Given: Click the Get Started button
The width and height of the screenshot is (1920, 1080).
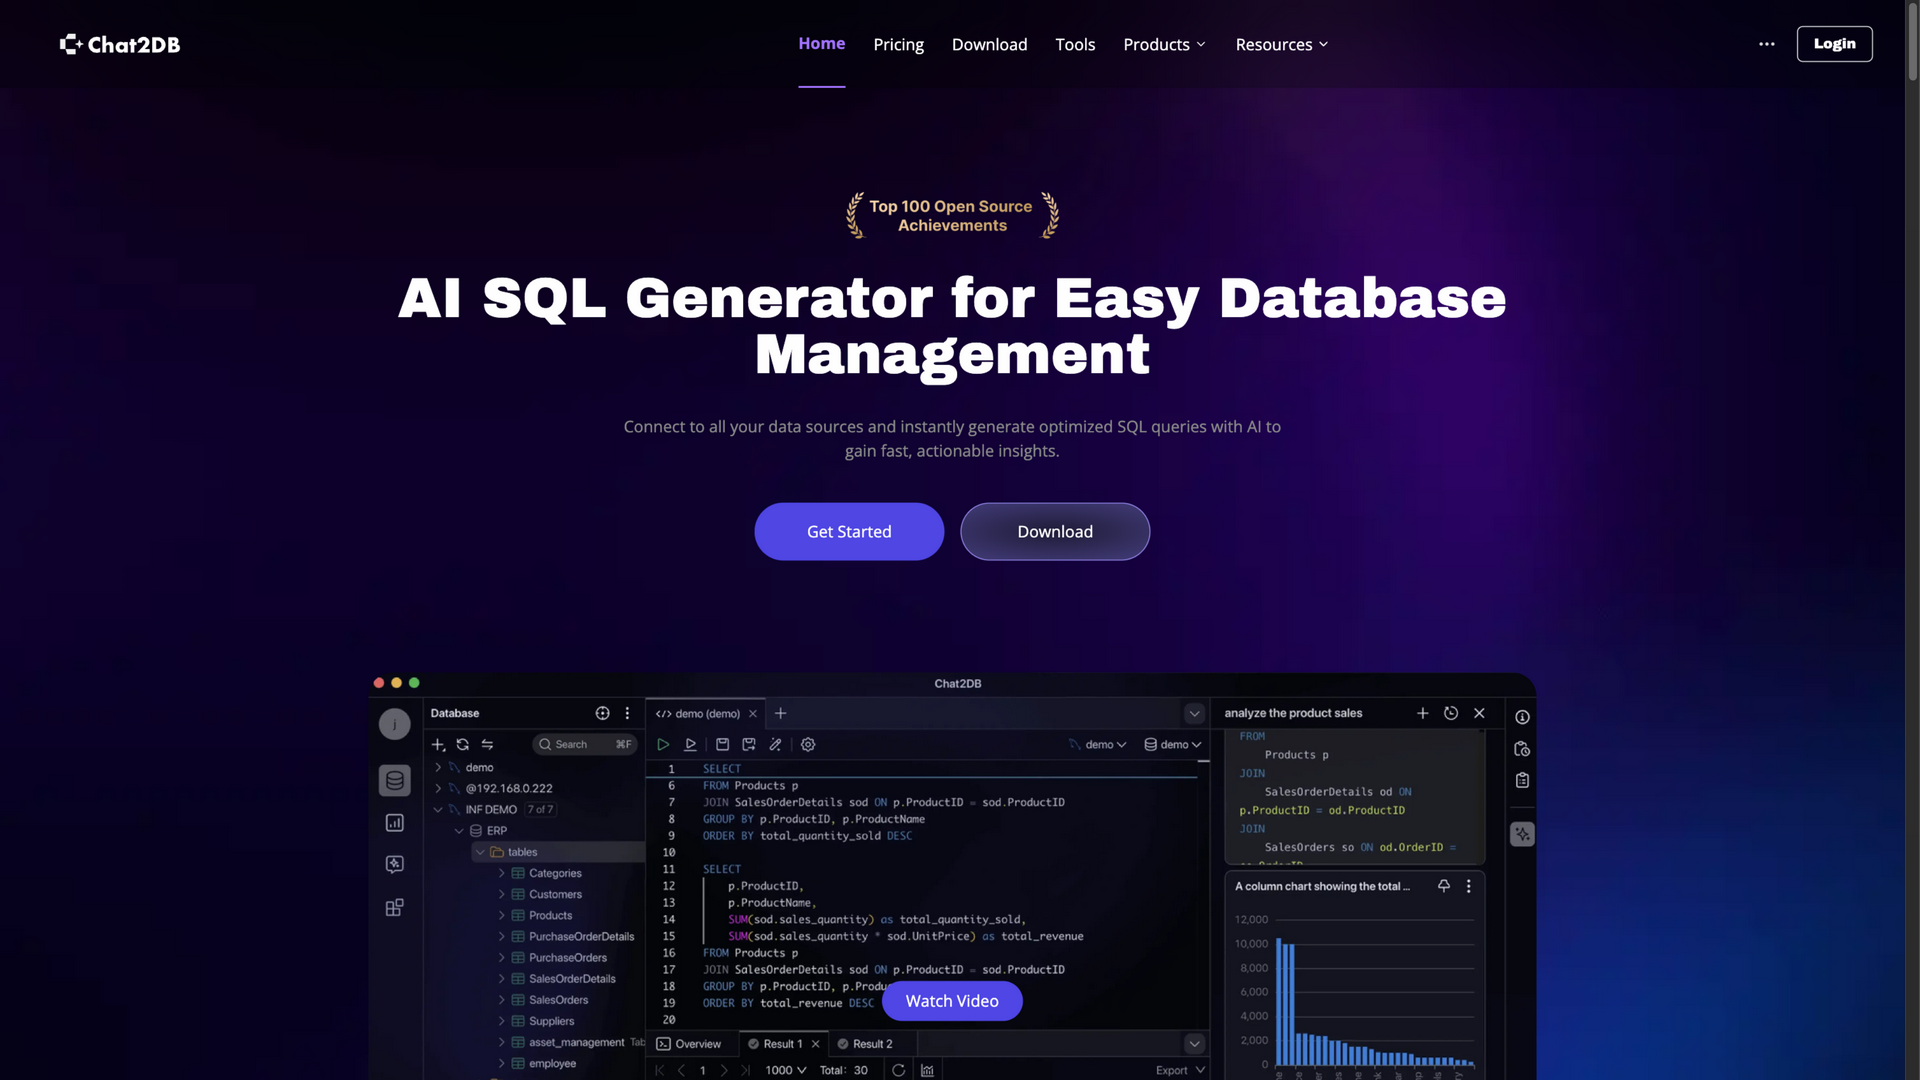Looking at the screenshot, I should [x=849, y=532].
